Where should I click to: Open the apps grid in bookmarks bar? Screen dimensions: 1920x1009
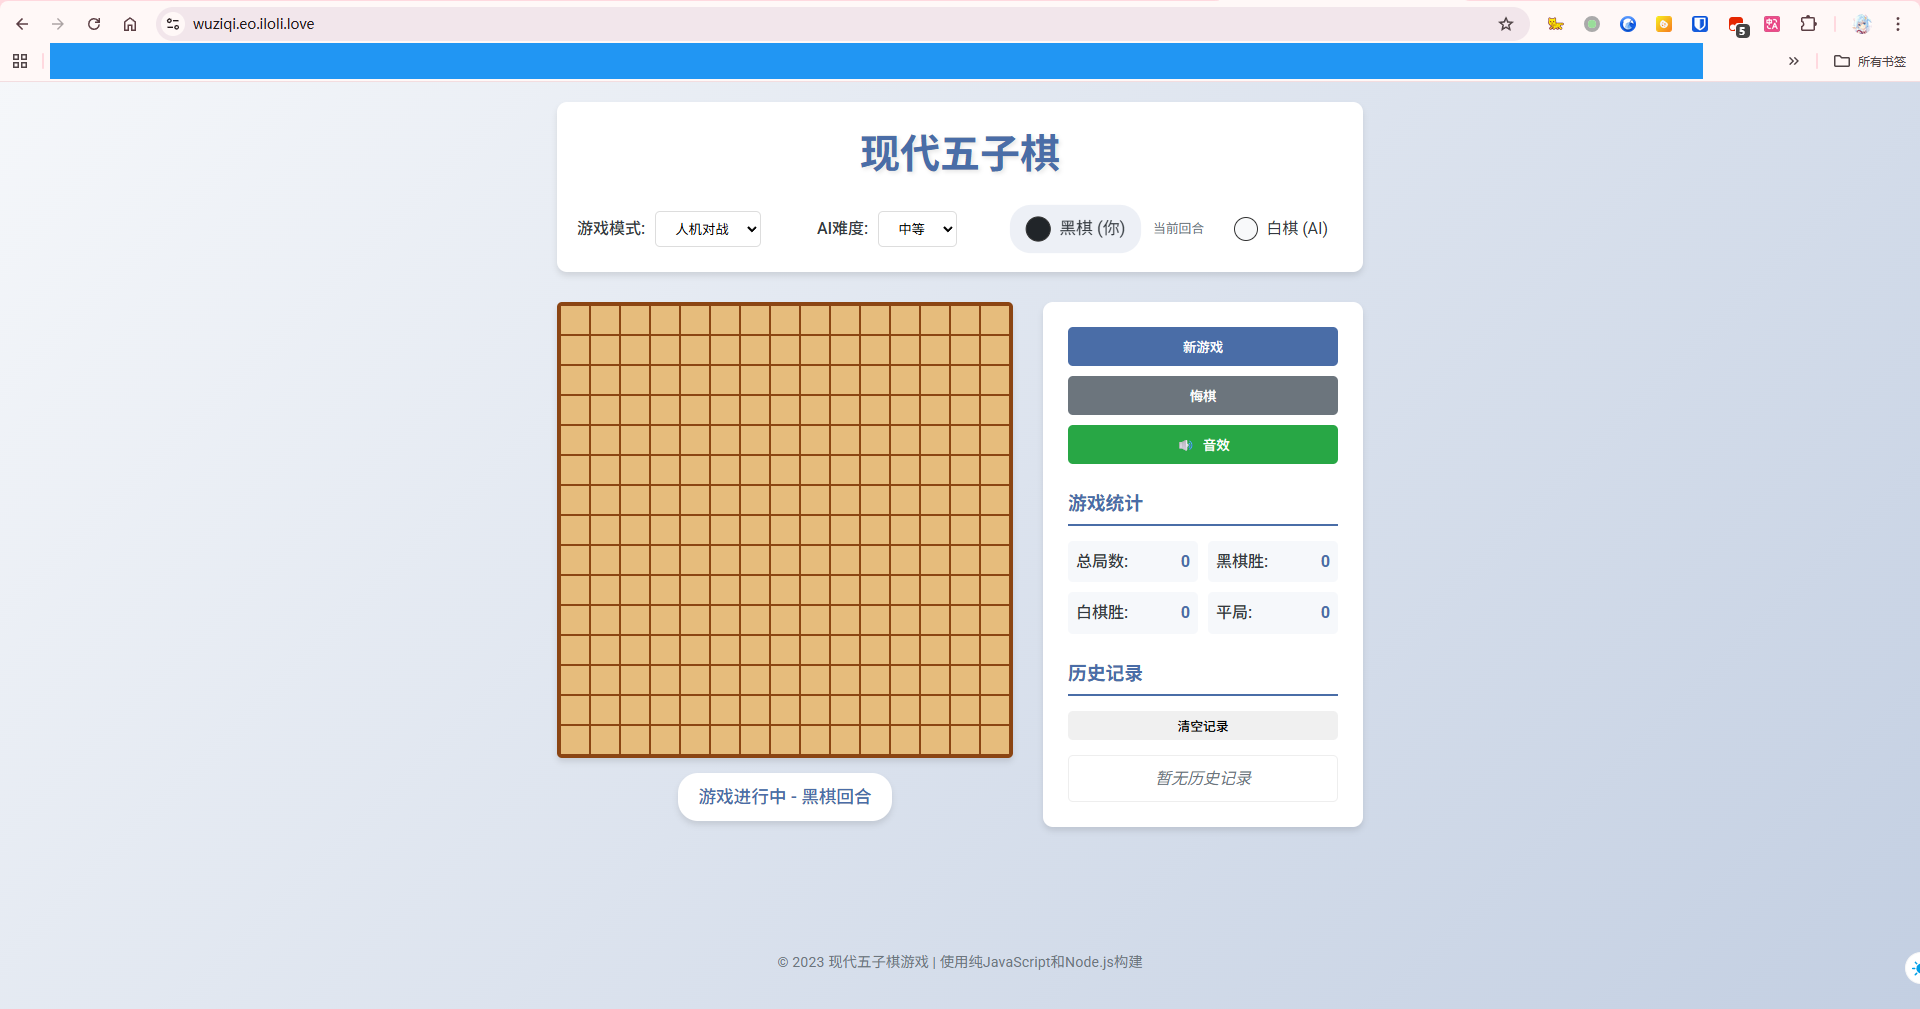tap(20, 61)
